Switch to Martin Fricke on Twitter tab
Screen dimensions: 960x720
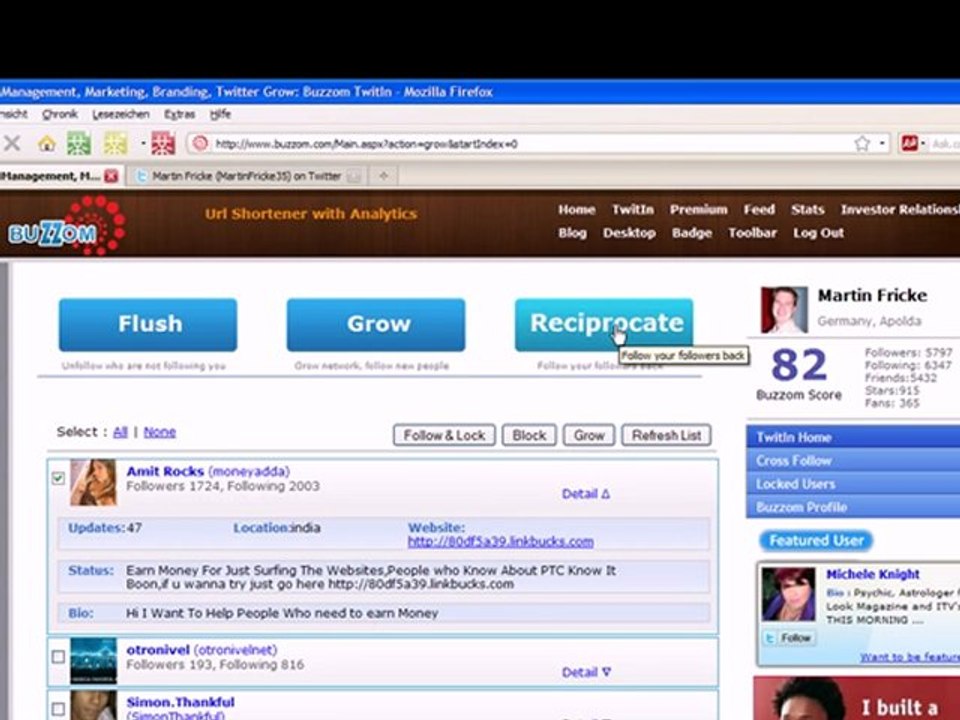coord(246,176)
